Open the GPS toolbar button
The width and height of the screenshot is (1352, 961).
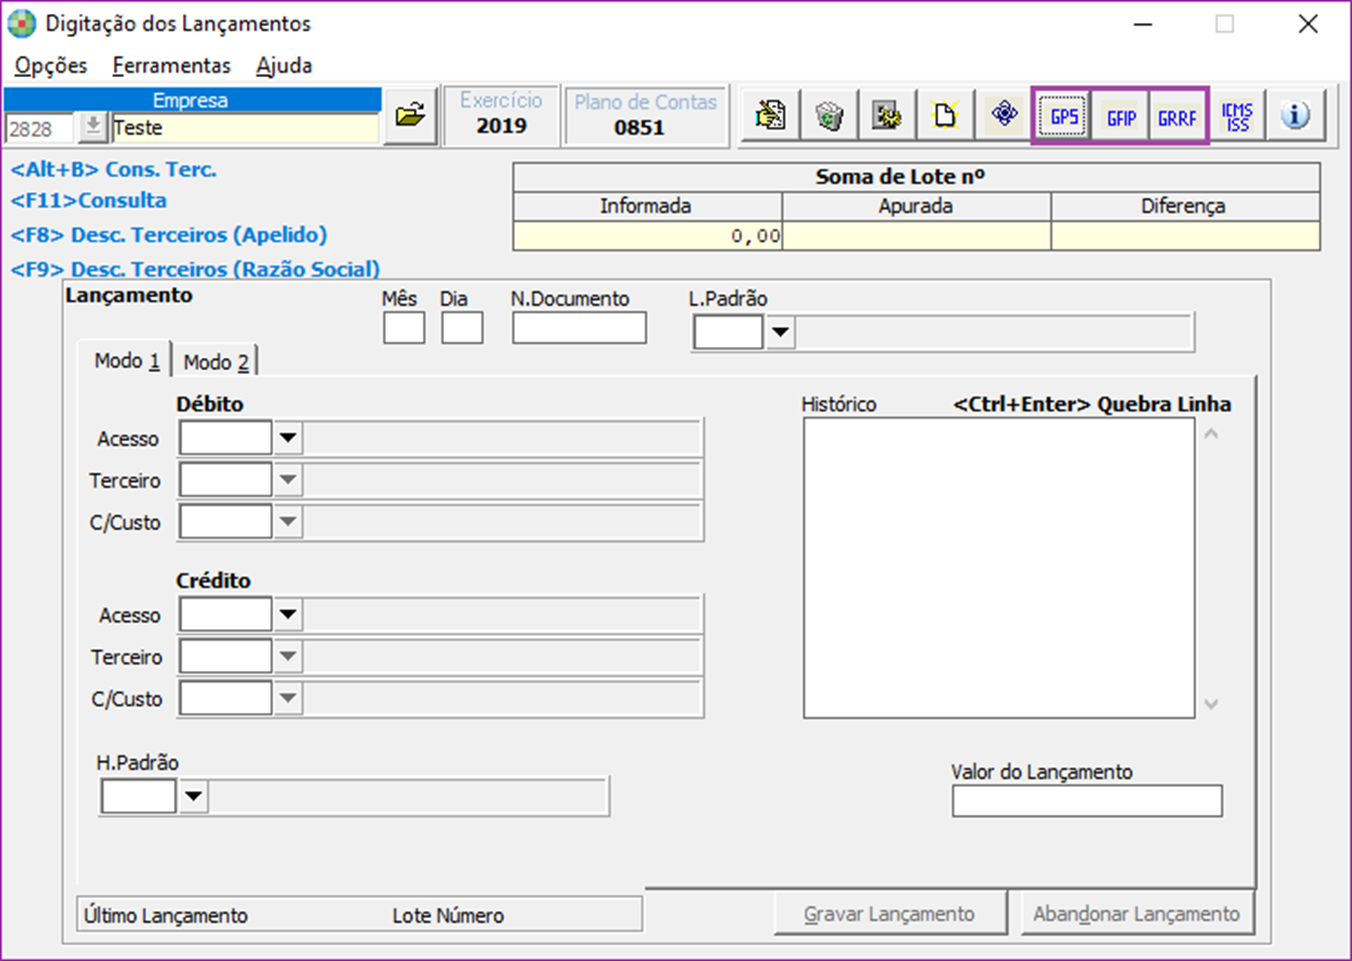coord(1062,117)
